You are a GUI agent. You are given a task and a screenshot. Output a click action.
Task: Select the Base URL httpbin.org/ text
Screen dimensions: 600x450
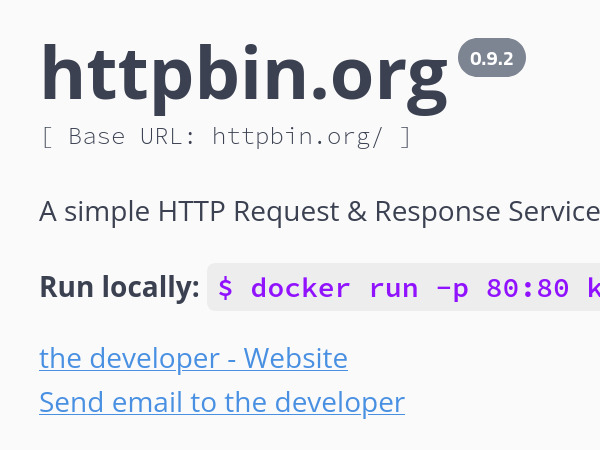(x=226, y=137)
